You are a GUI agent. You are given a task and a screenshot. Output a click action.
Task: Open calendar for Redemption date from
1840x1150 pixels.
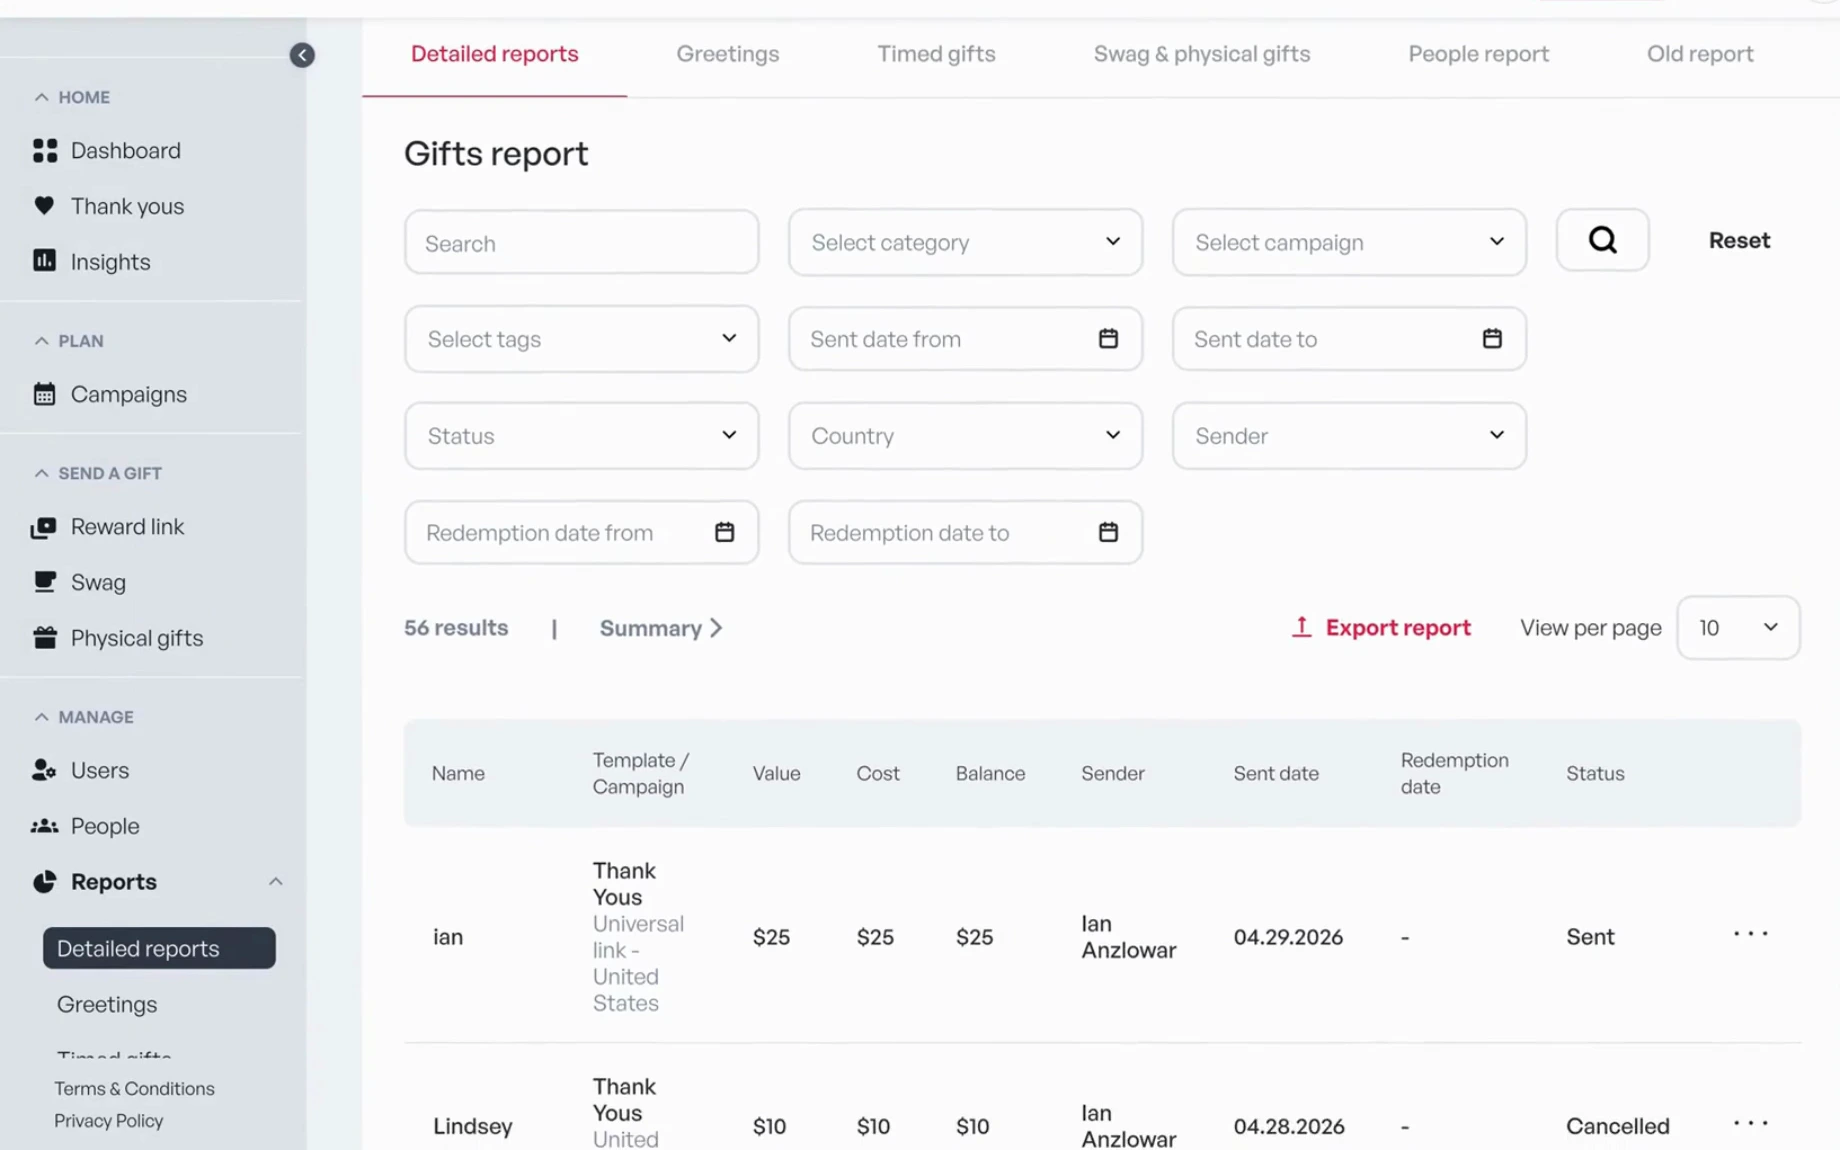pos(724,532)
